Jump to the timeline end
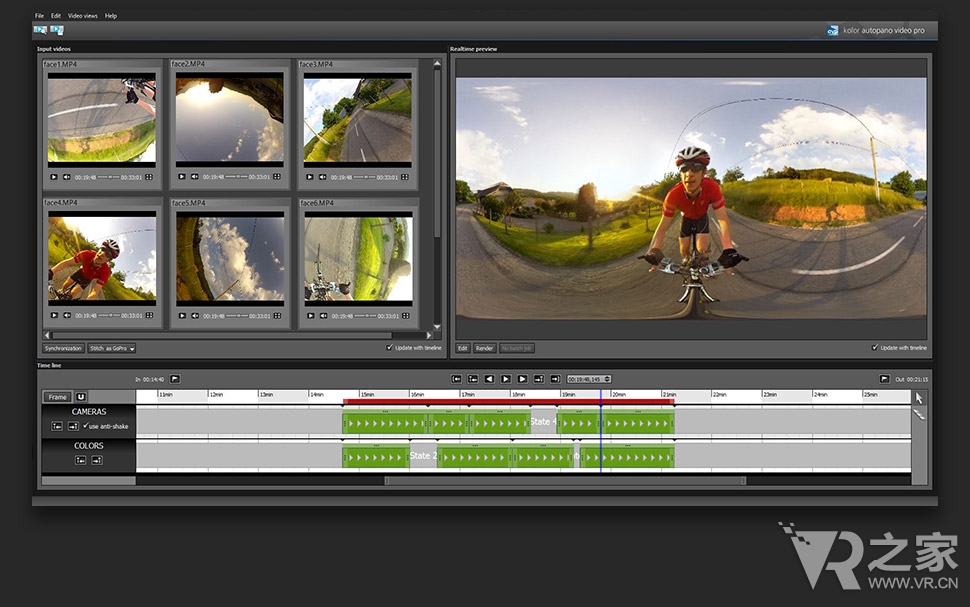The image size is (970, 607). (556, 379)
